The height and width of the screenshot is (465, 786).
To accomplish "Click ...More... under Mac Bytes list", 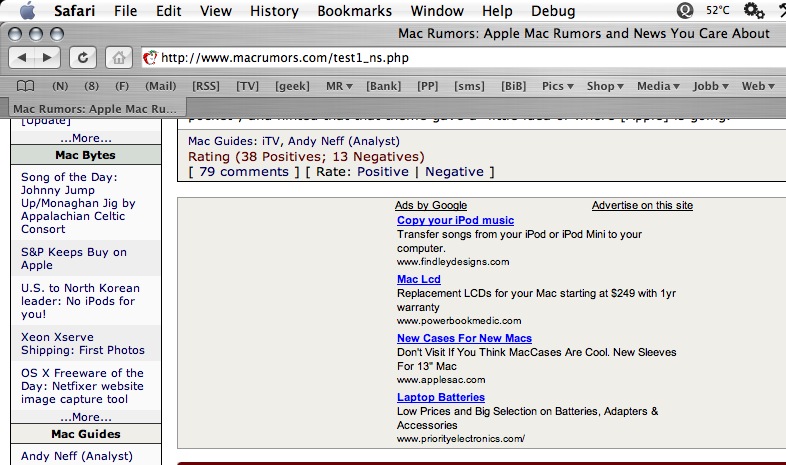I will [x=86, y=417].
